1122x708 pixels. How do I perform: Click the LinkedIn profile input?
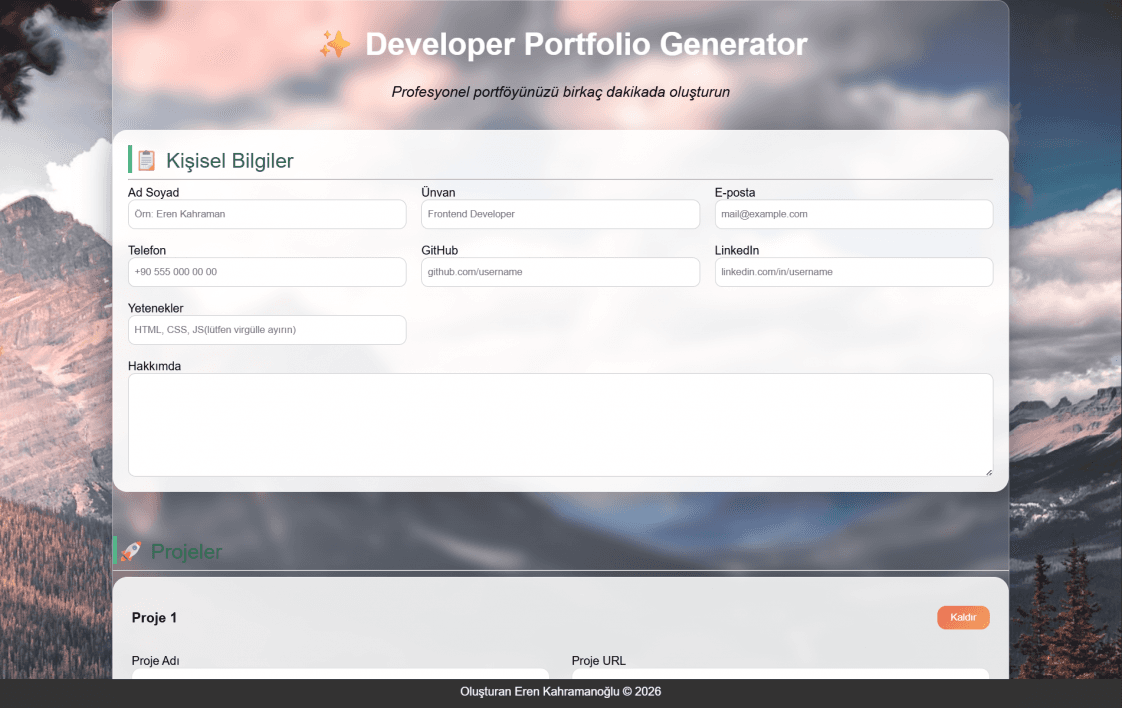tap(854, 272)
